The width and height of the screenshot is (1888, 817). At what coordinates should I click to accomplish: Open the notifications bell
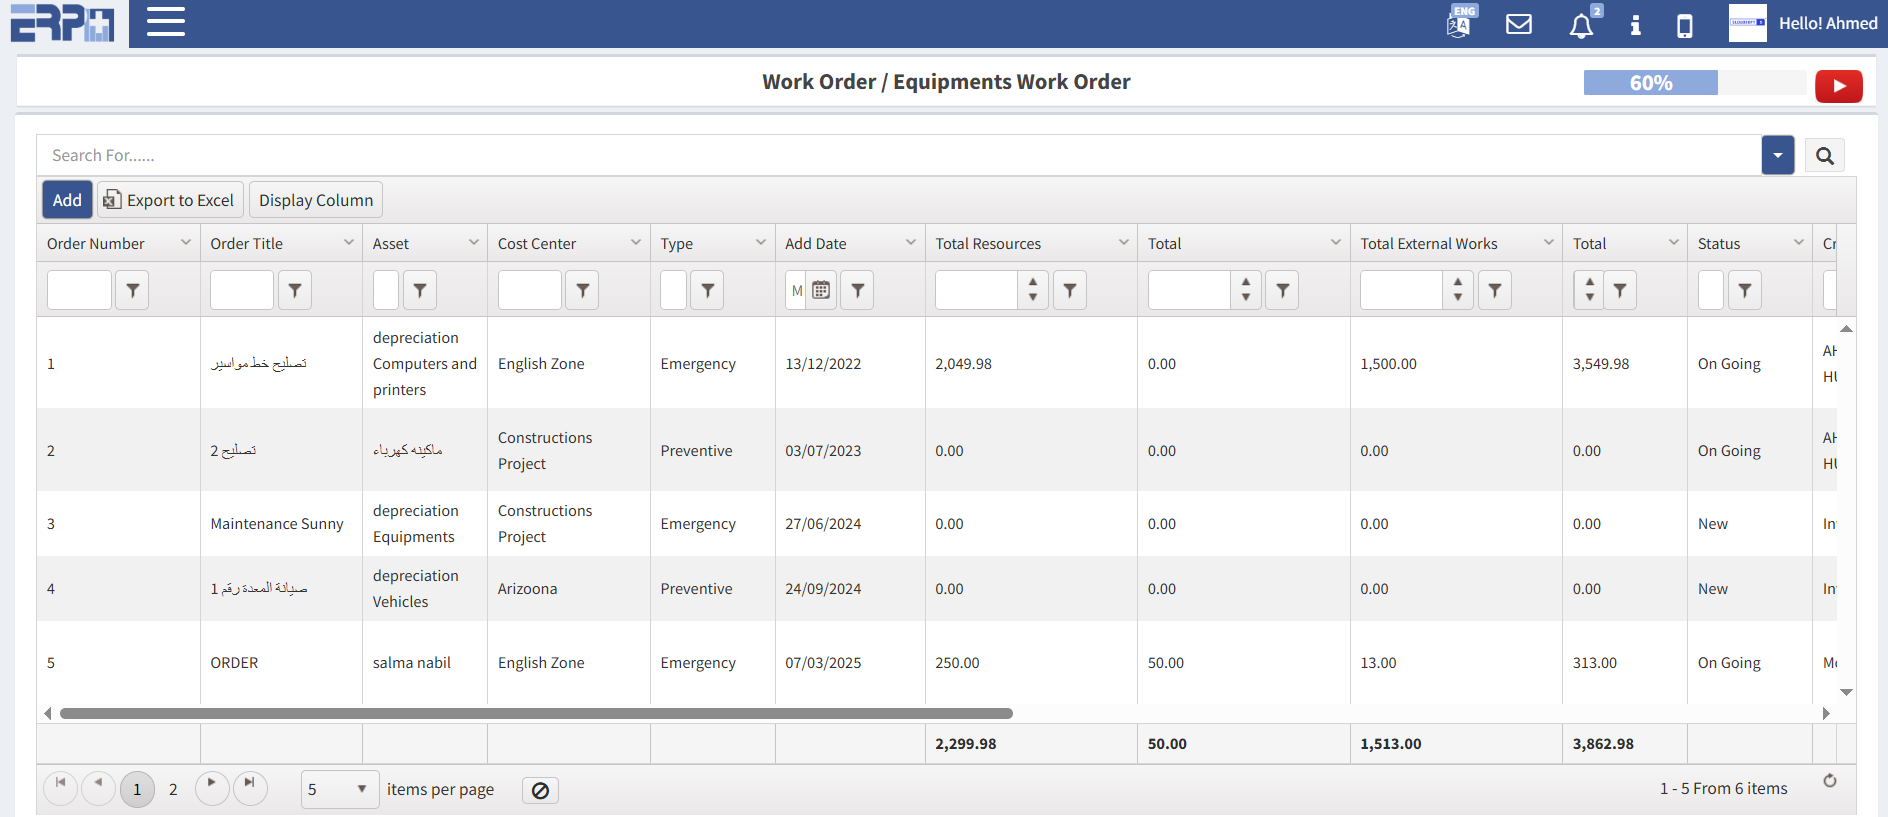1581,25
